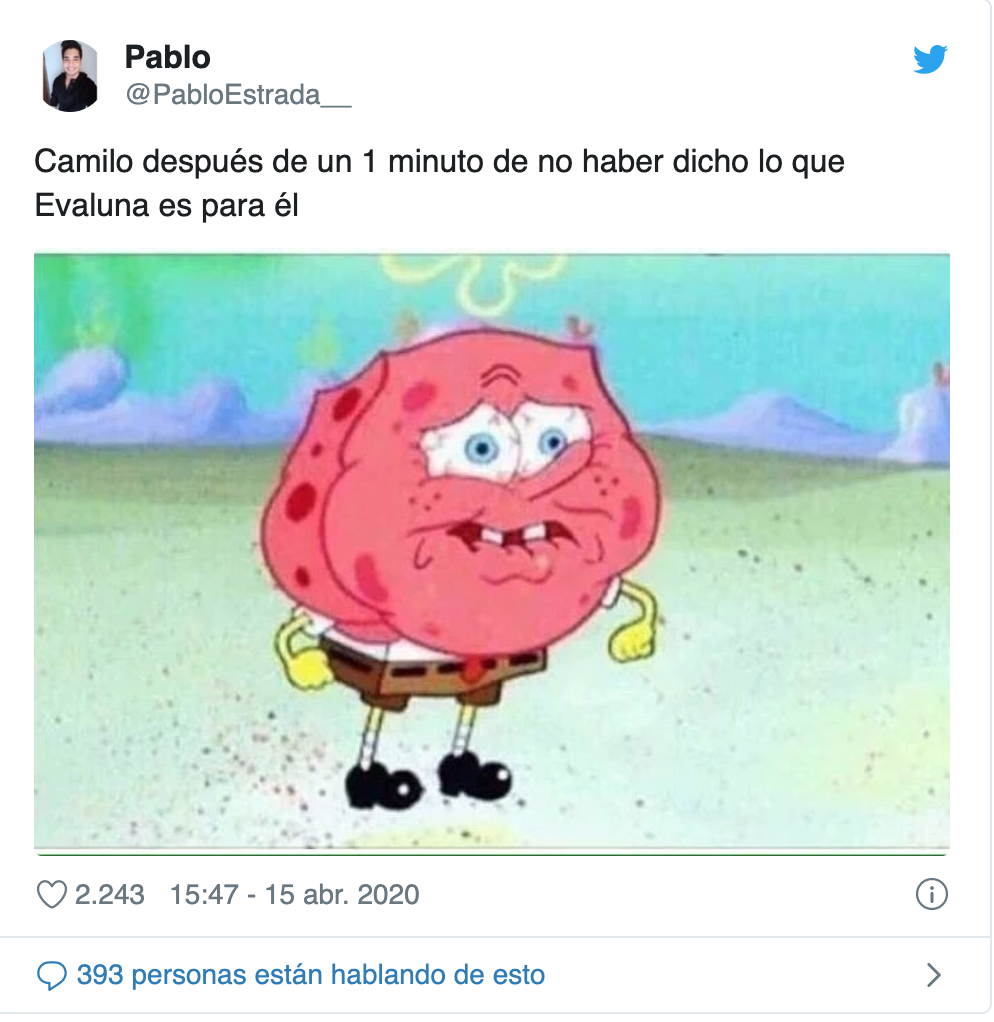Open the 15:47 time link
This screenshot has height=1022, width=994.
tap(204, 894)
